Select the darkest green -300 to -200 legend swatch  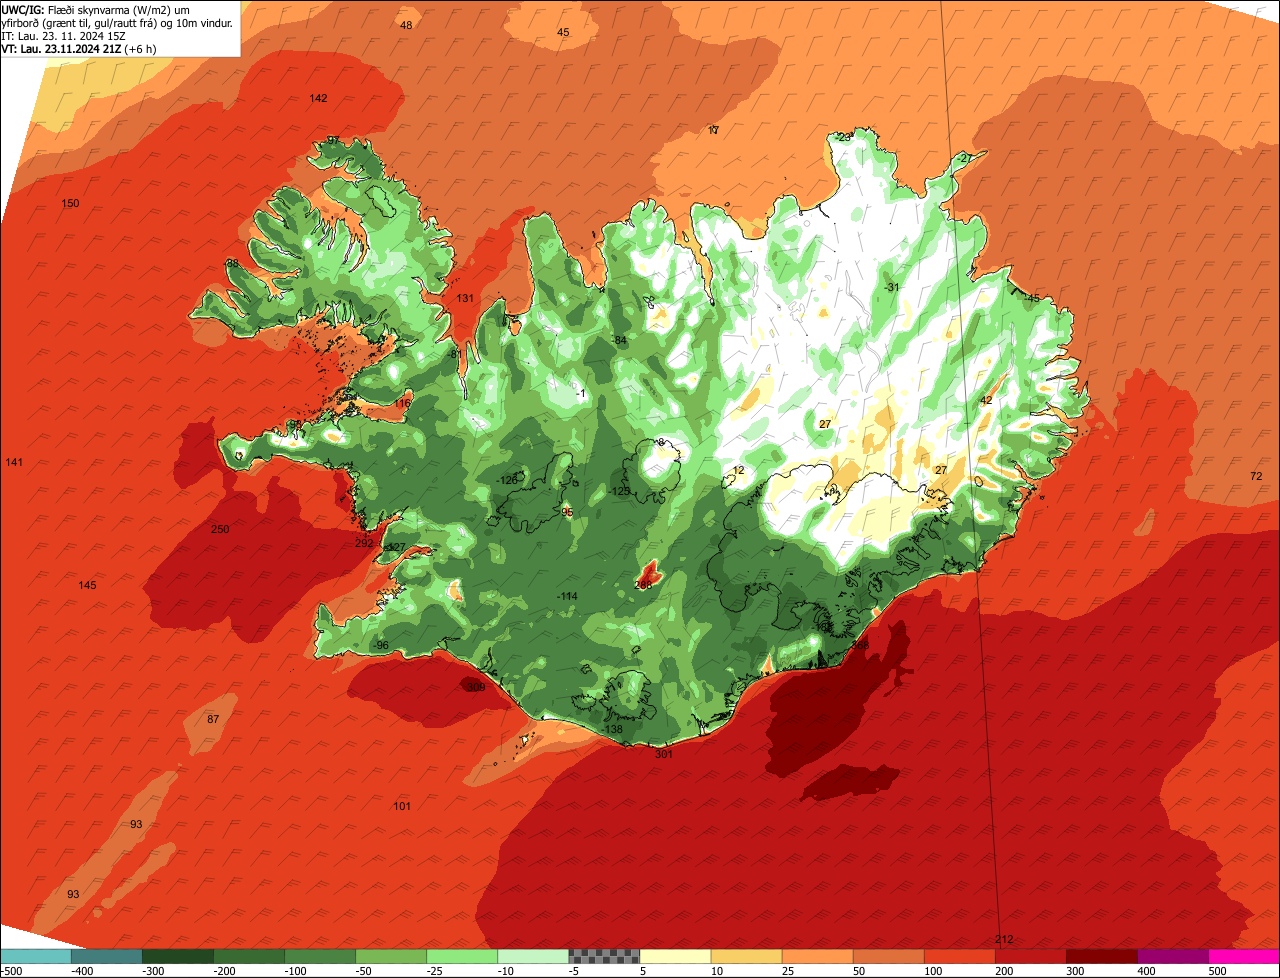coord(178,956)
